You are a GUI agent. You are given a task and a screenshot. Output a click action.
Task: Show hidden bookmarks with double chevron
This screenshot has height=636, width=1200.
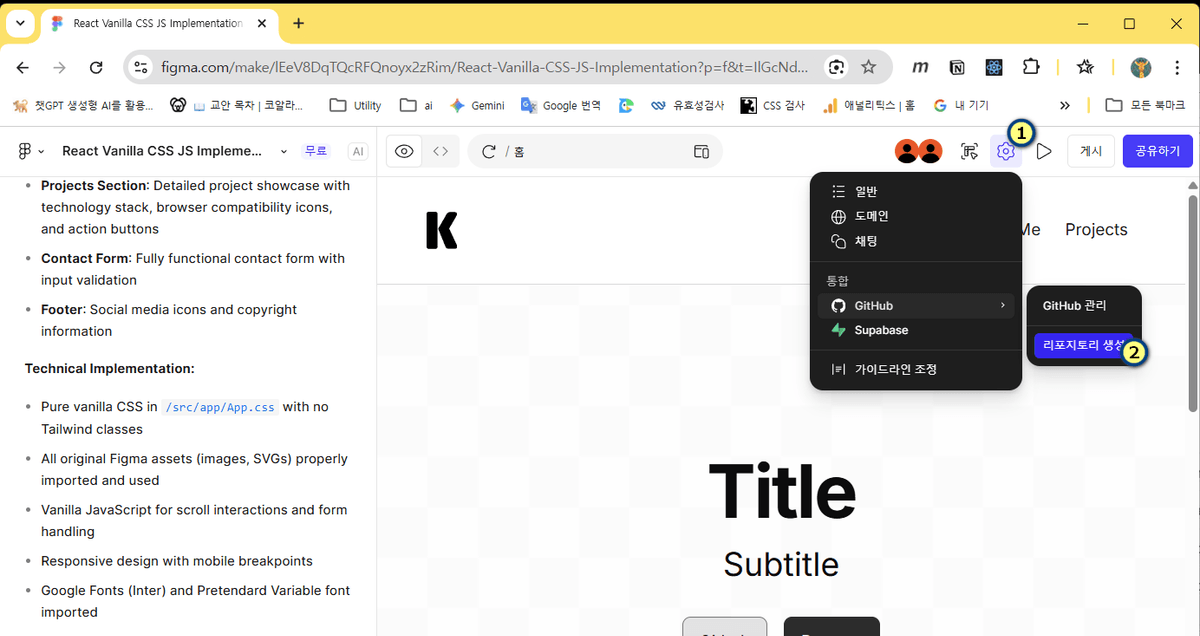point(1065,105)
